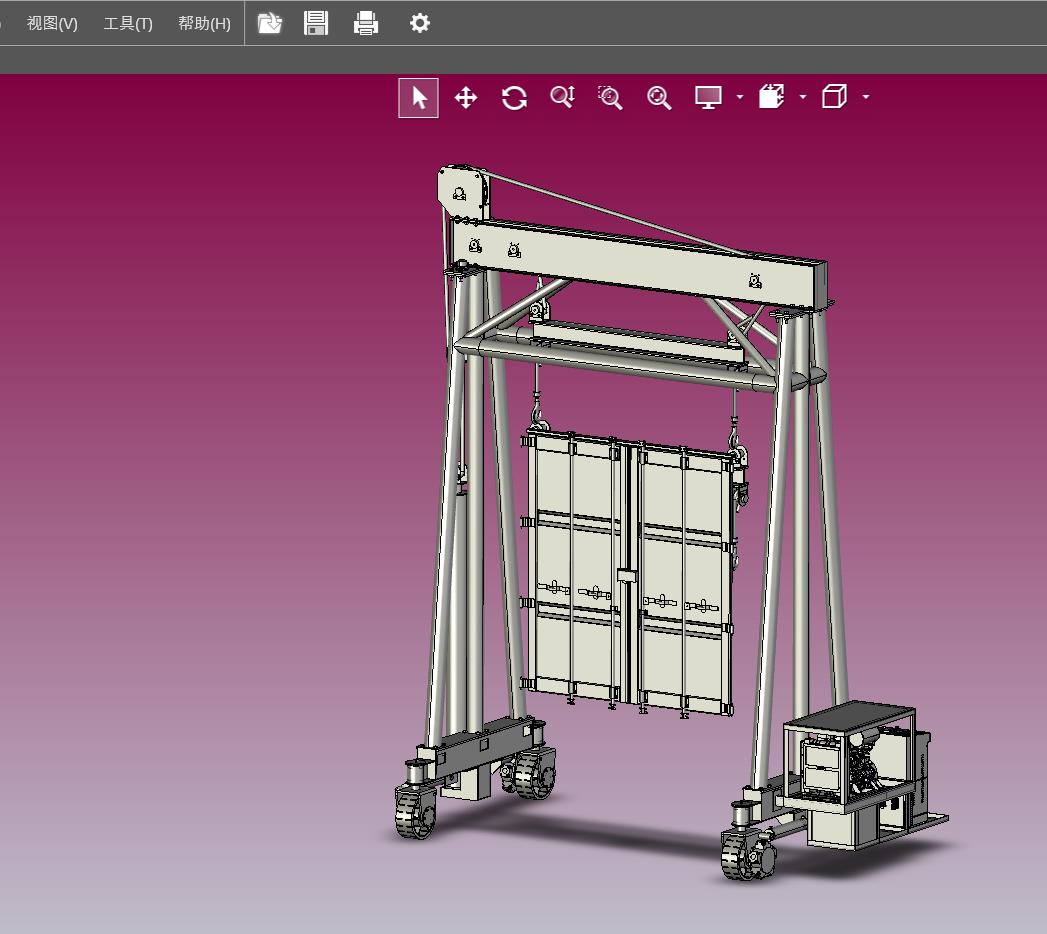Expand the section view dropdown arrow
The image size is (1047, 934).
click(803, 97)
